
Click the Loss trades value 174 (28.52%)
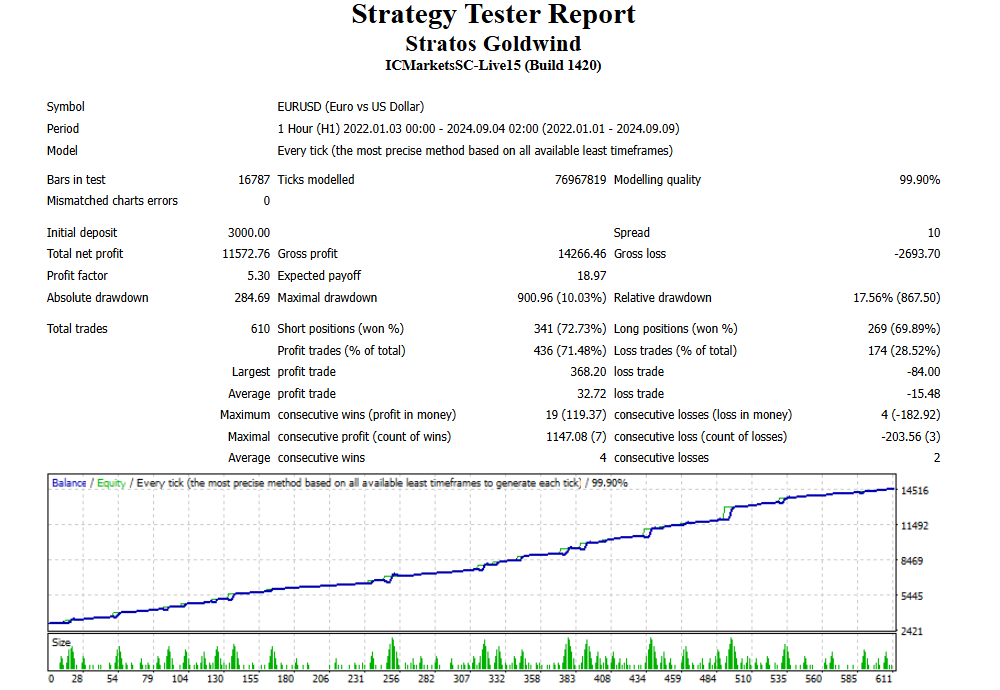[x=904, y=351]
